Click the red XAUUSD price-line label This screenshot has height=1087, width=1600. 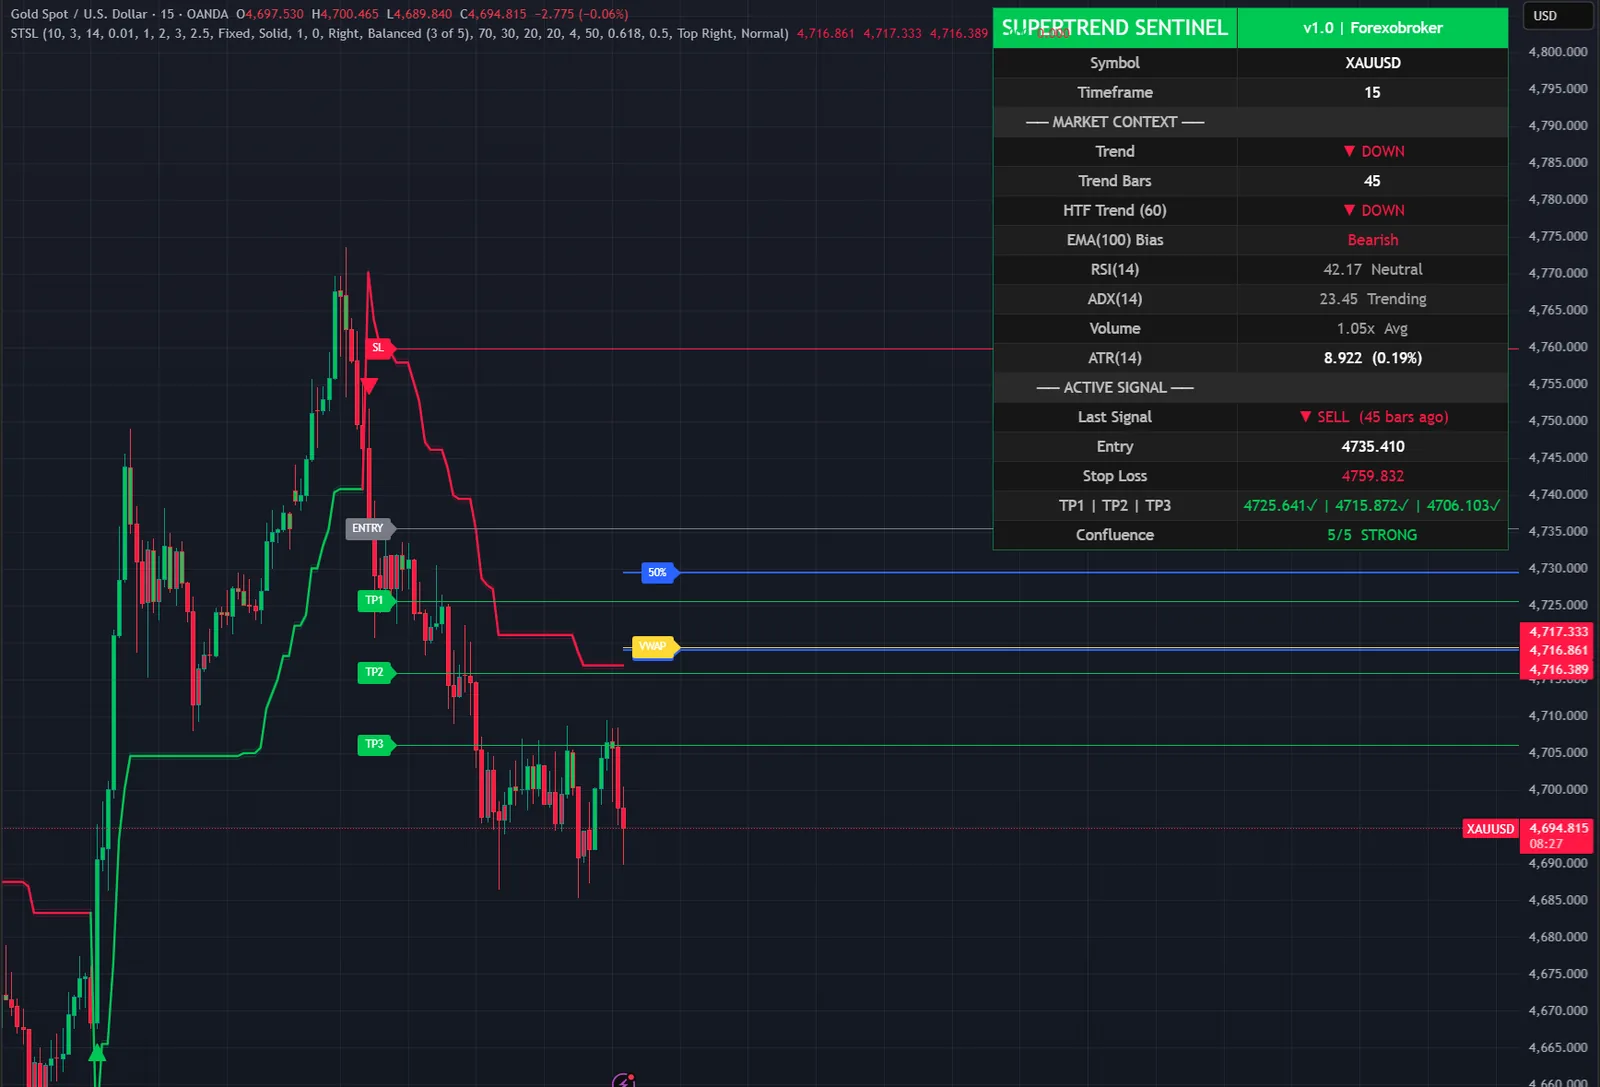[x=1490, y=829]
